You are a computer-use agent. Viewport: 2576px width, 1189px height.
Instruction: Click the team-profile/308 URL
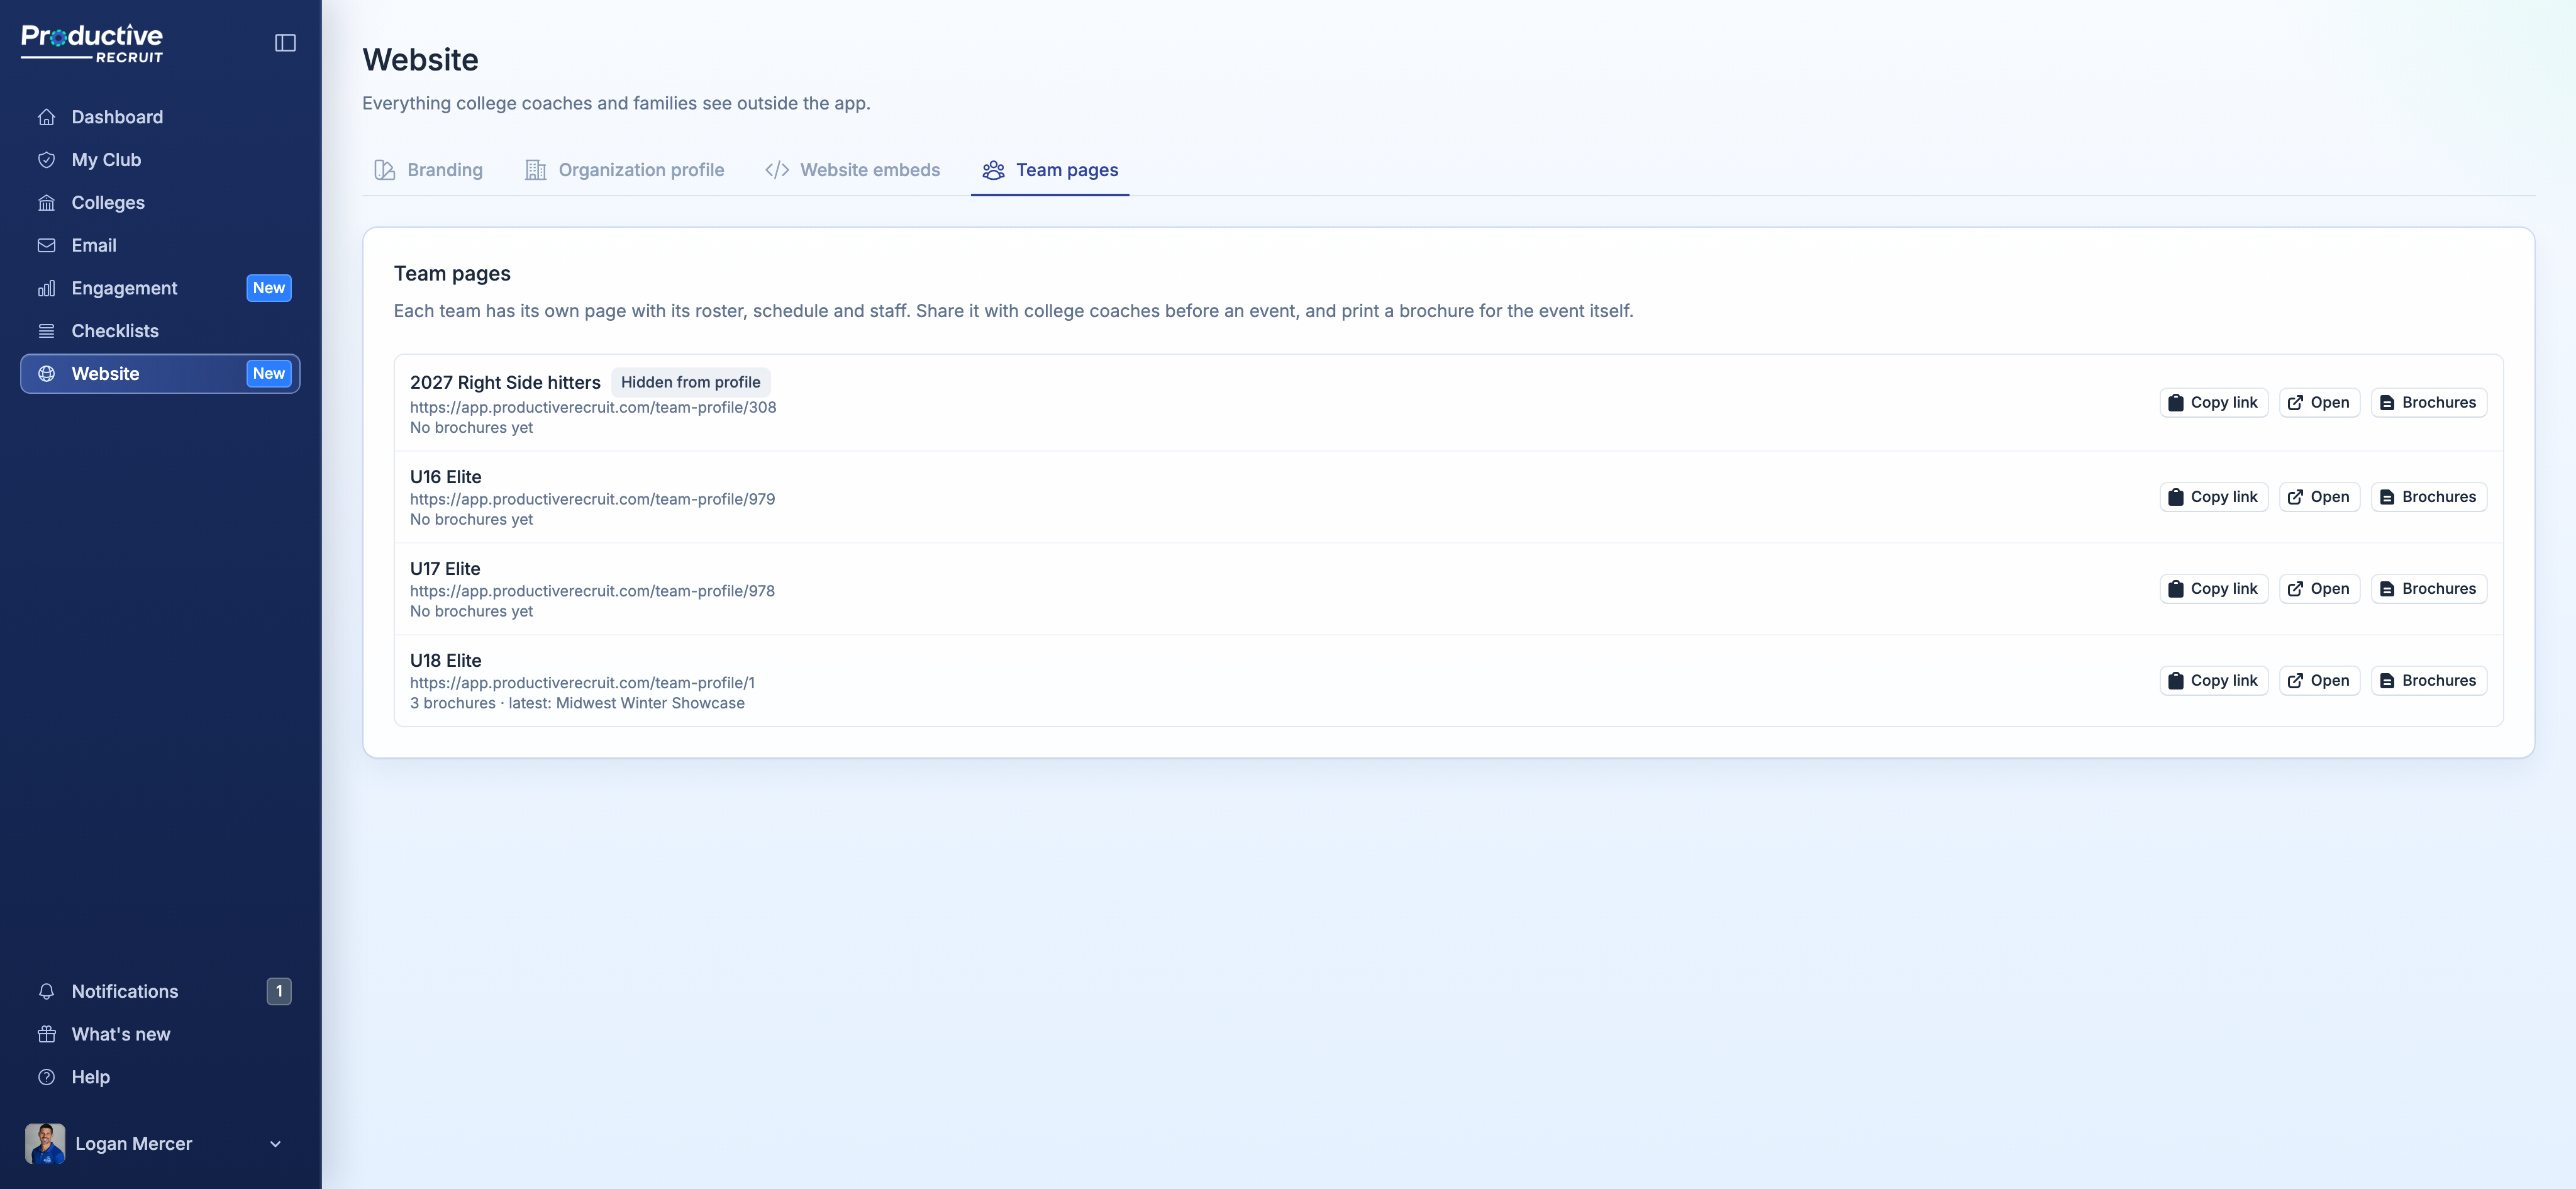[x=593, y=407]
